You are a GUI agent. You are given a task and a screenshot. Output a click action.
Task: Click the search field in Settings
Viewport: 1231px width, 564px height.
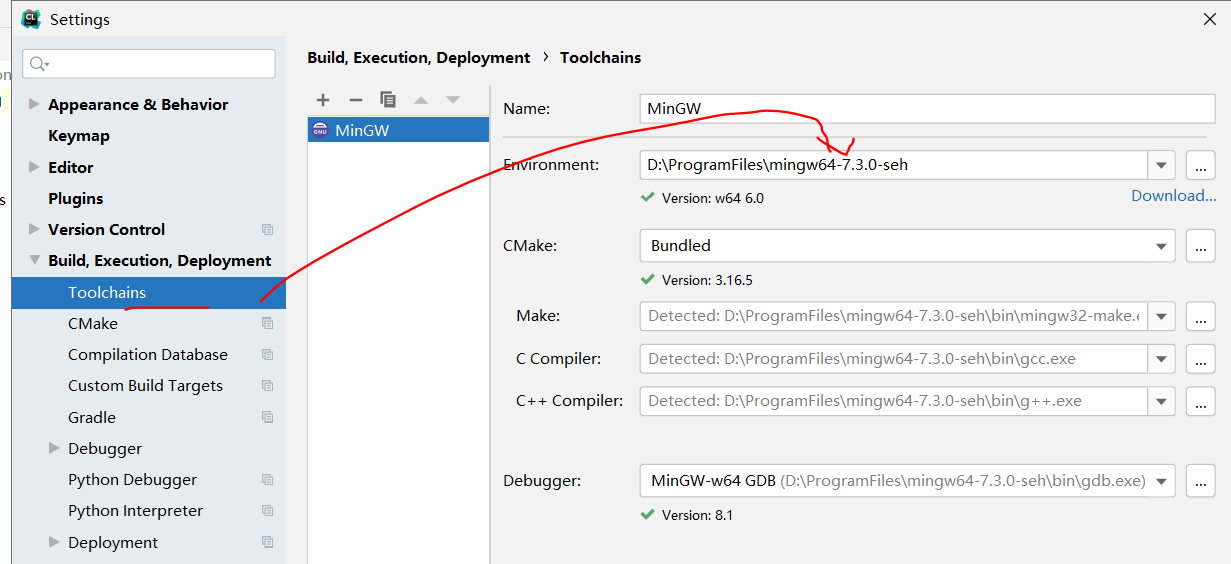[x=149, y=64]
